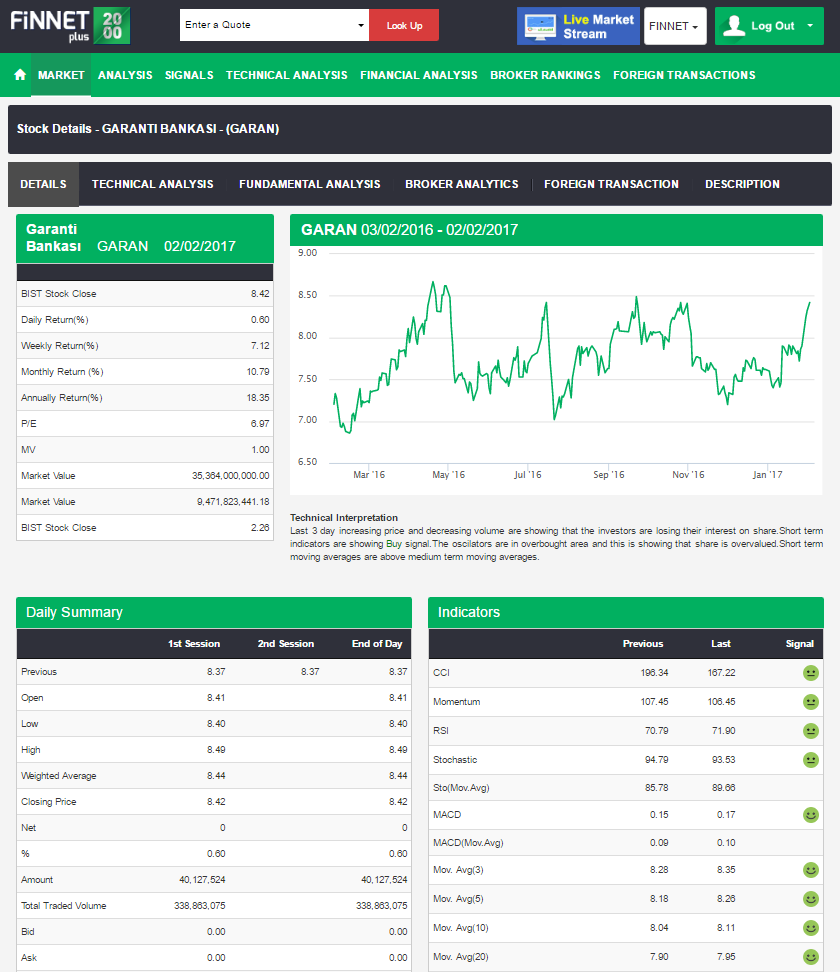Switch to the FOREIGN TRANSACTION tab
Viewport: 840px width, 972px height.
[x=611, y=184]
